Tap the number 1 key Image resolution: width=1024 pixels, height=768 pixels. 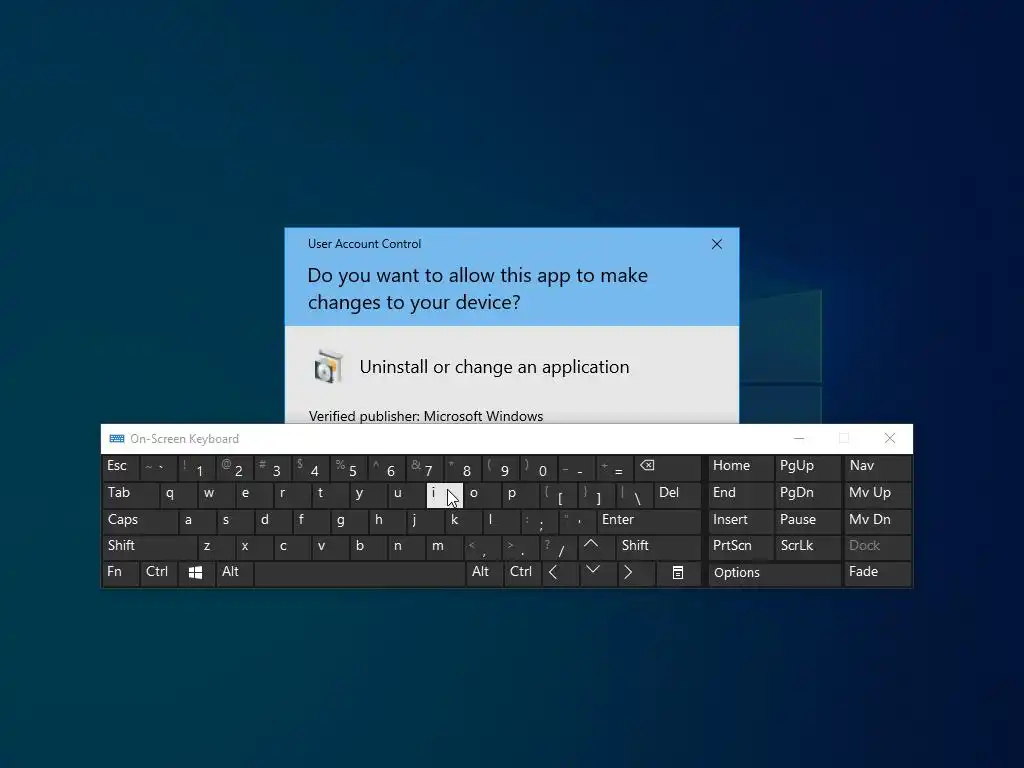(x=197, y=468)
